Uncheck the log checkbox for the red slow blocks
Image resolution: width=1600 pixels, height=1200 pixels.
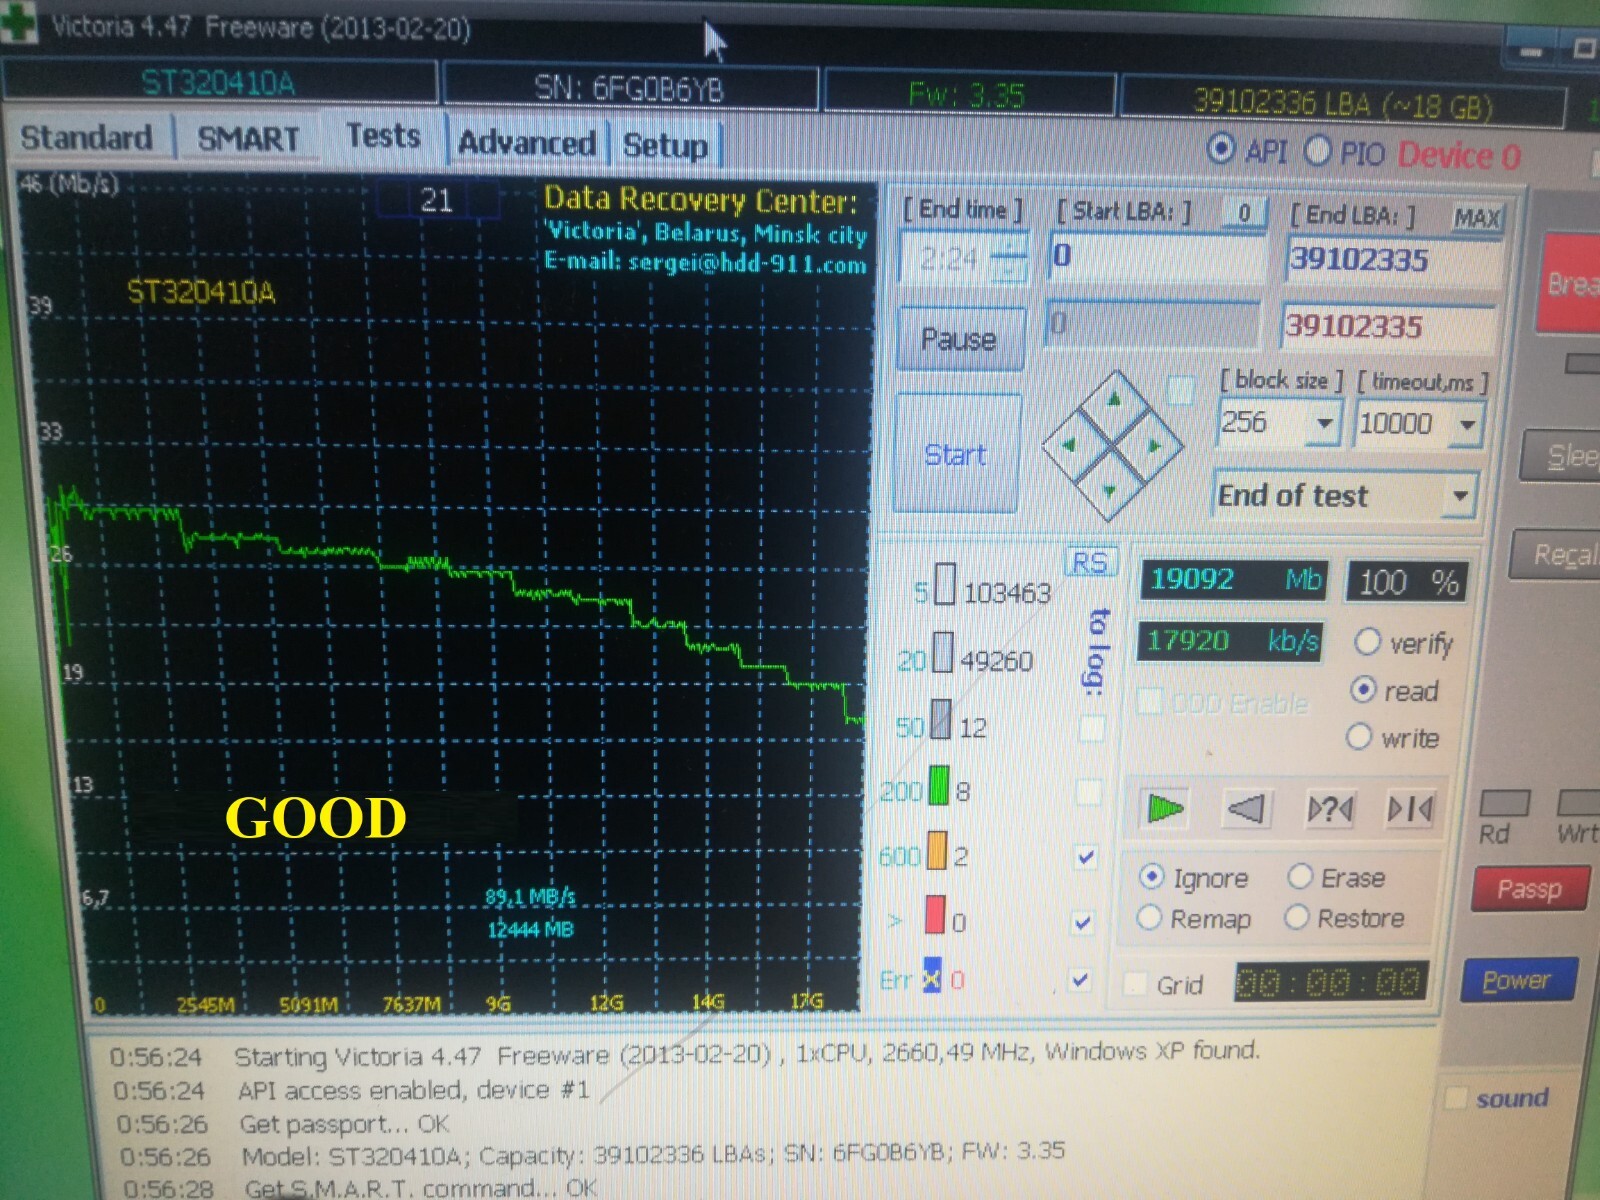[1082, 922]
